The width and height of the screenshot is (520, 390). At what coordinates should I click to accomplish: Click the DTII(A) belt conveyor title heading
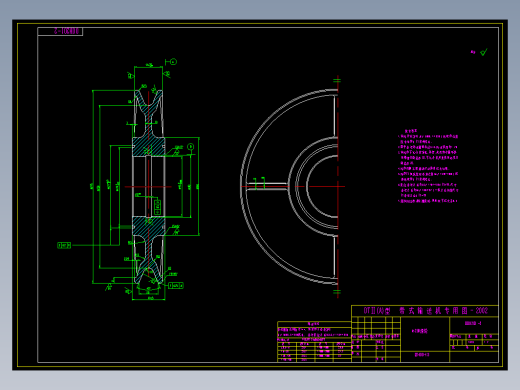[425, 311]
